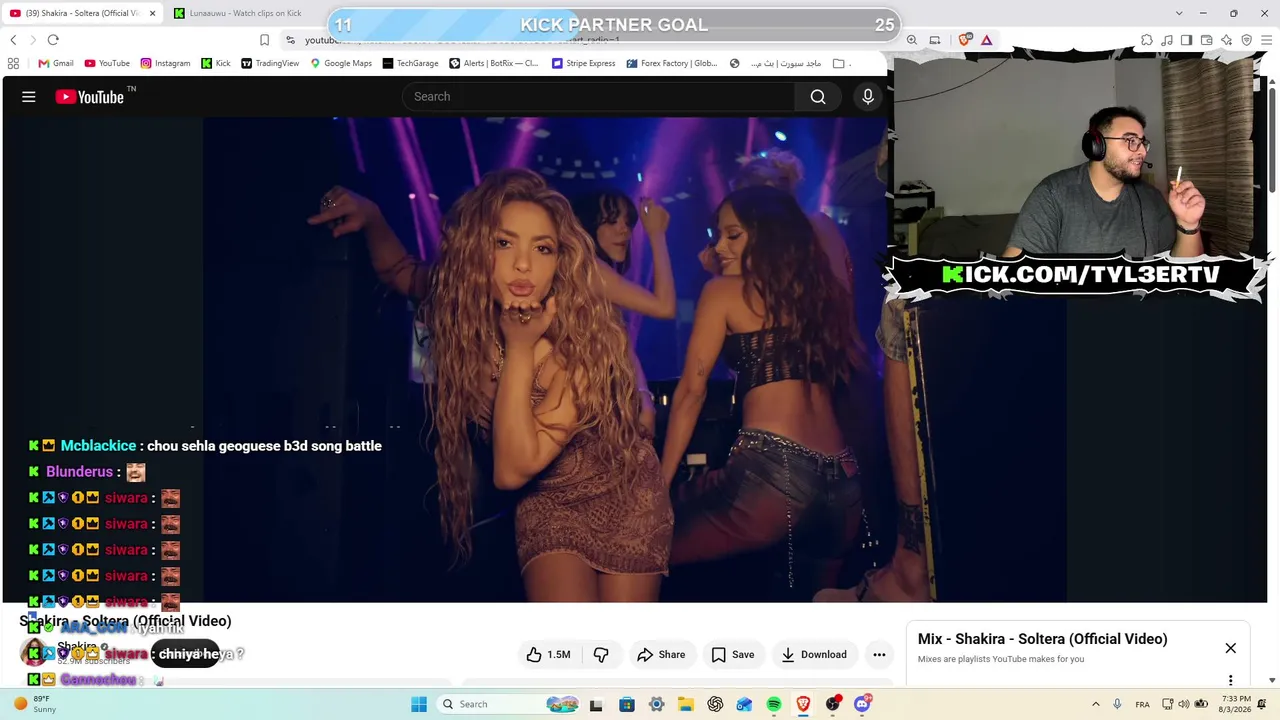
Task: Open the Forex Factory bookmark
Action: pyautogui.click(x=672, y=63)
